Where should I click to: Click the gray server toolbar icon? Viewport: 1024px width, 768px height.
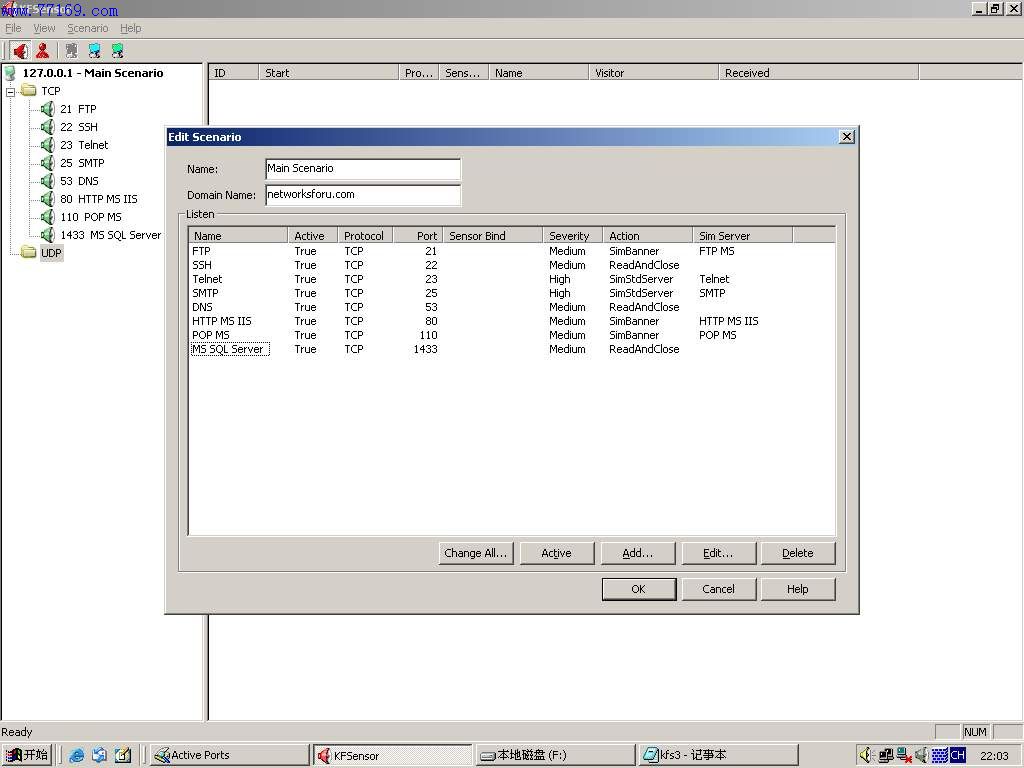pos(71,50)
